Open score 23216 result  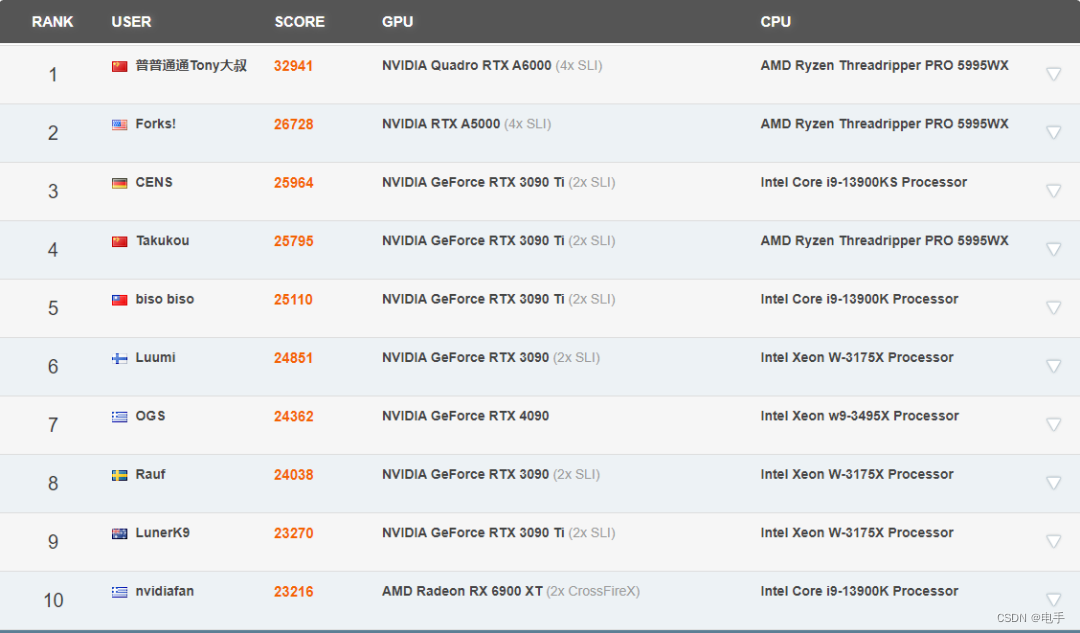coord(293,592)
